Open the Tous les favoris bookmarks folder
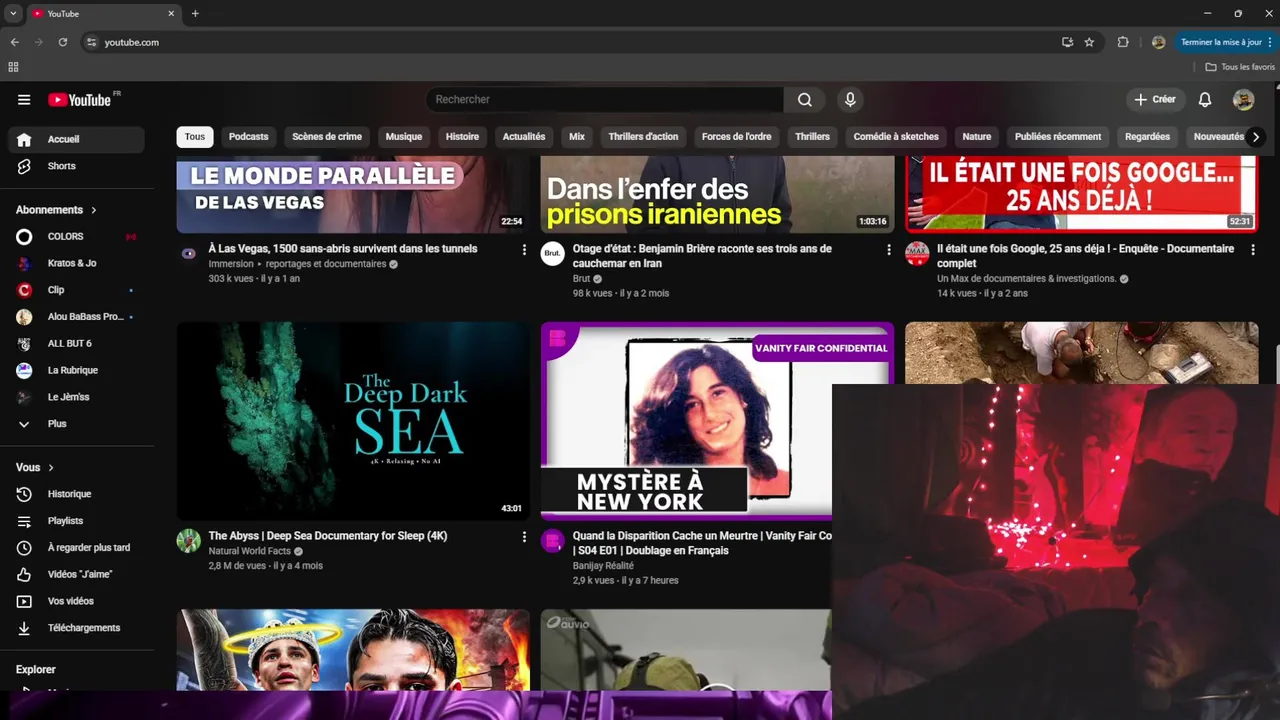Screen dimensions: 1280x720 pos(1240,67)
